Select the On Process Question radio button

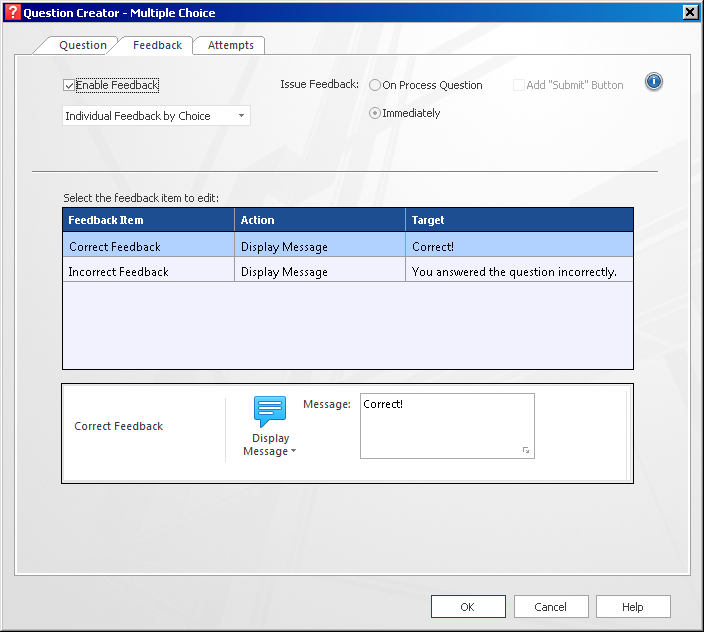[375, 85]
